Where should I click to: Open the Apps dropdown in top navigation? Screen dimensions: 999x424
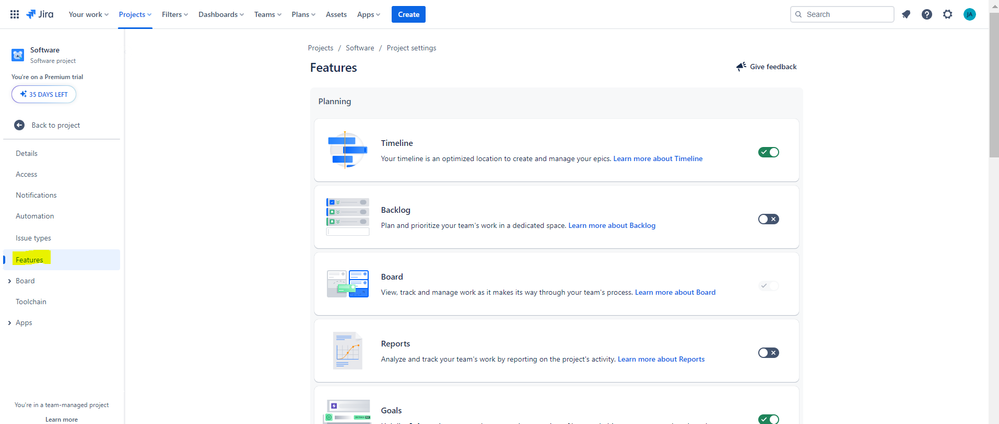[369, 14]
